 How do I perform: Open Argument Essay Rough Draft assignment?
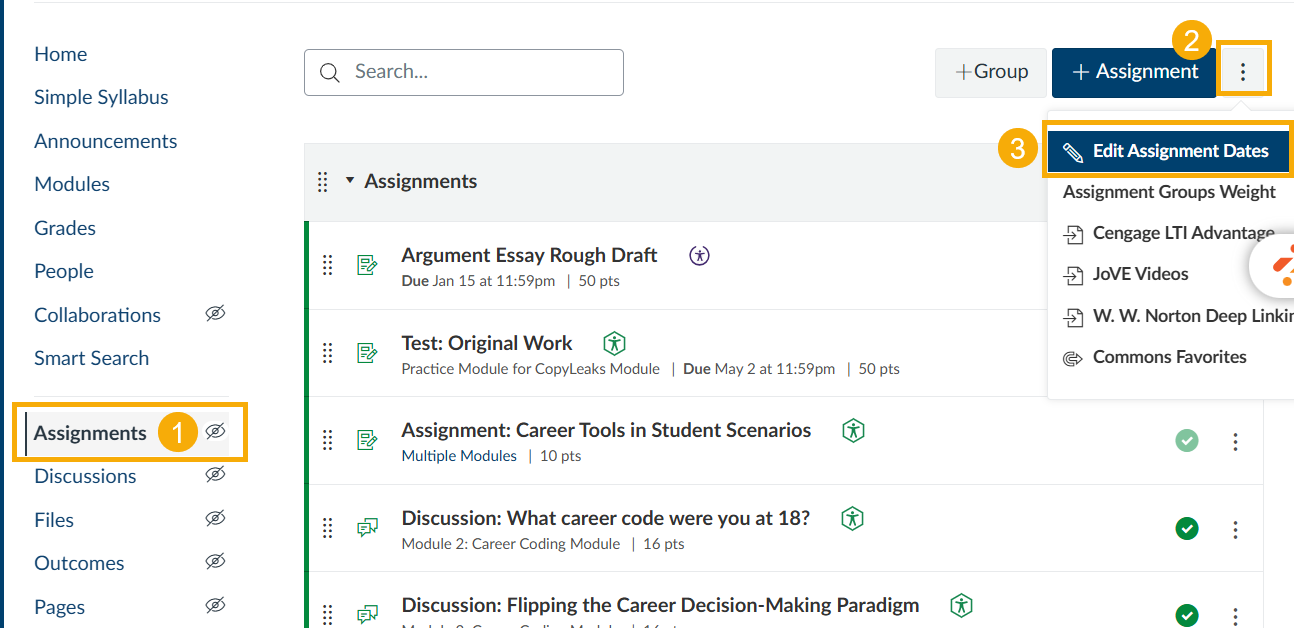coord(529,255)
